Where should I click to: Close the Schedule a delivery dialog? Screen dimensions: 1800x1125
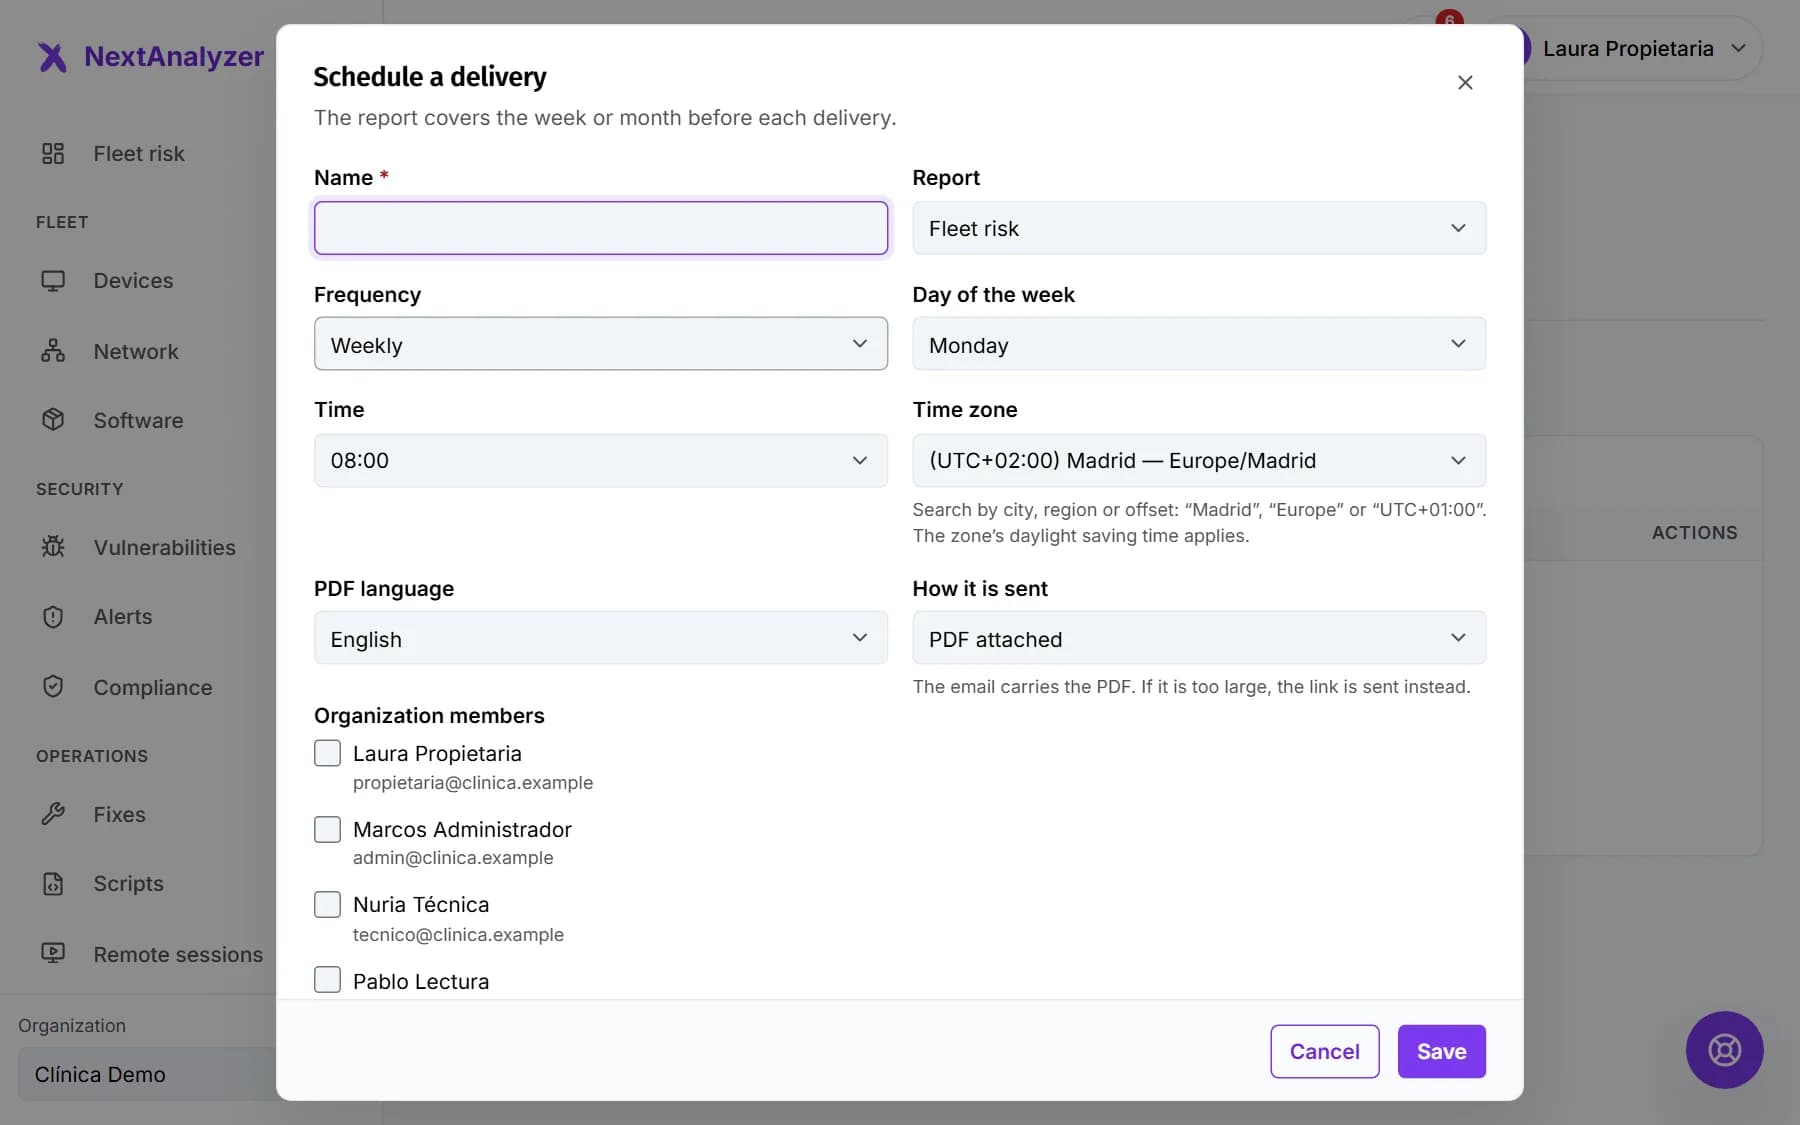pos(1465,83)
